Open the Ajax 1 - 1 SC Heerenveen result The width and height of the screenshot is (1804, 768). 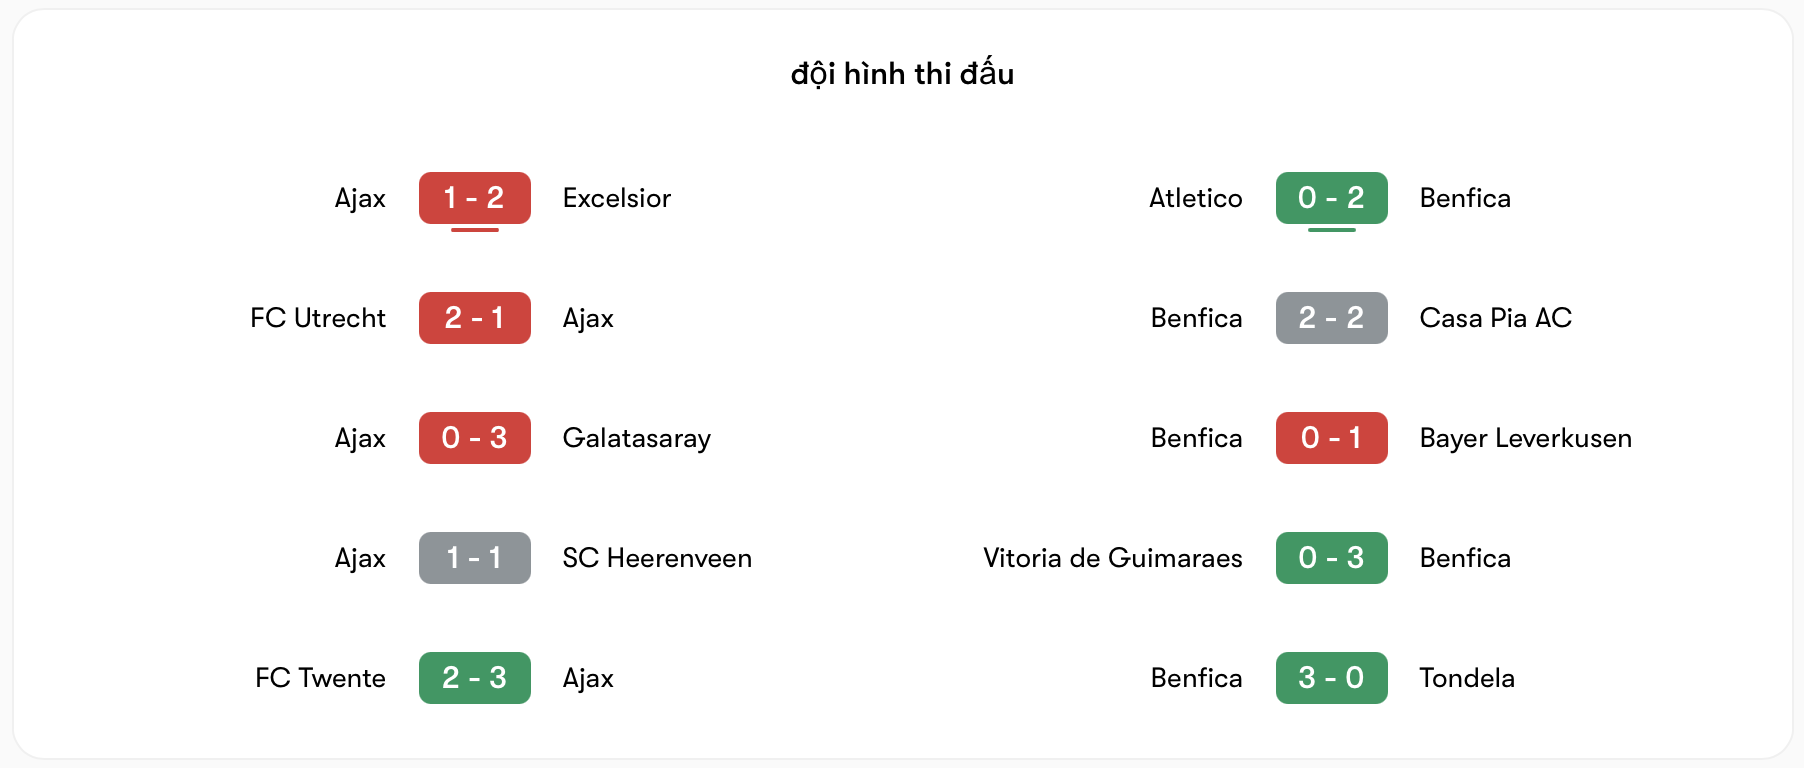point(474,558)
